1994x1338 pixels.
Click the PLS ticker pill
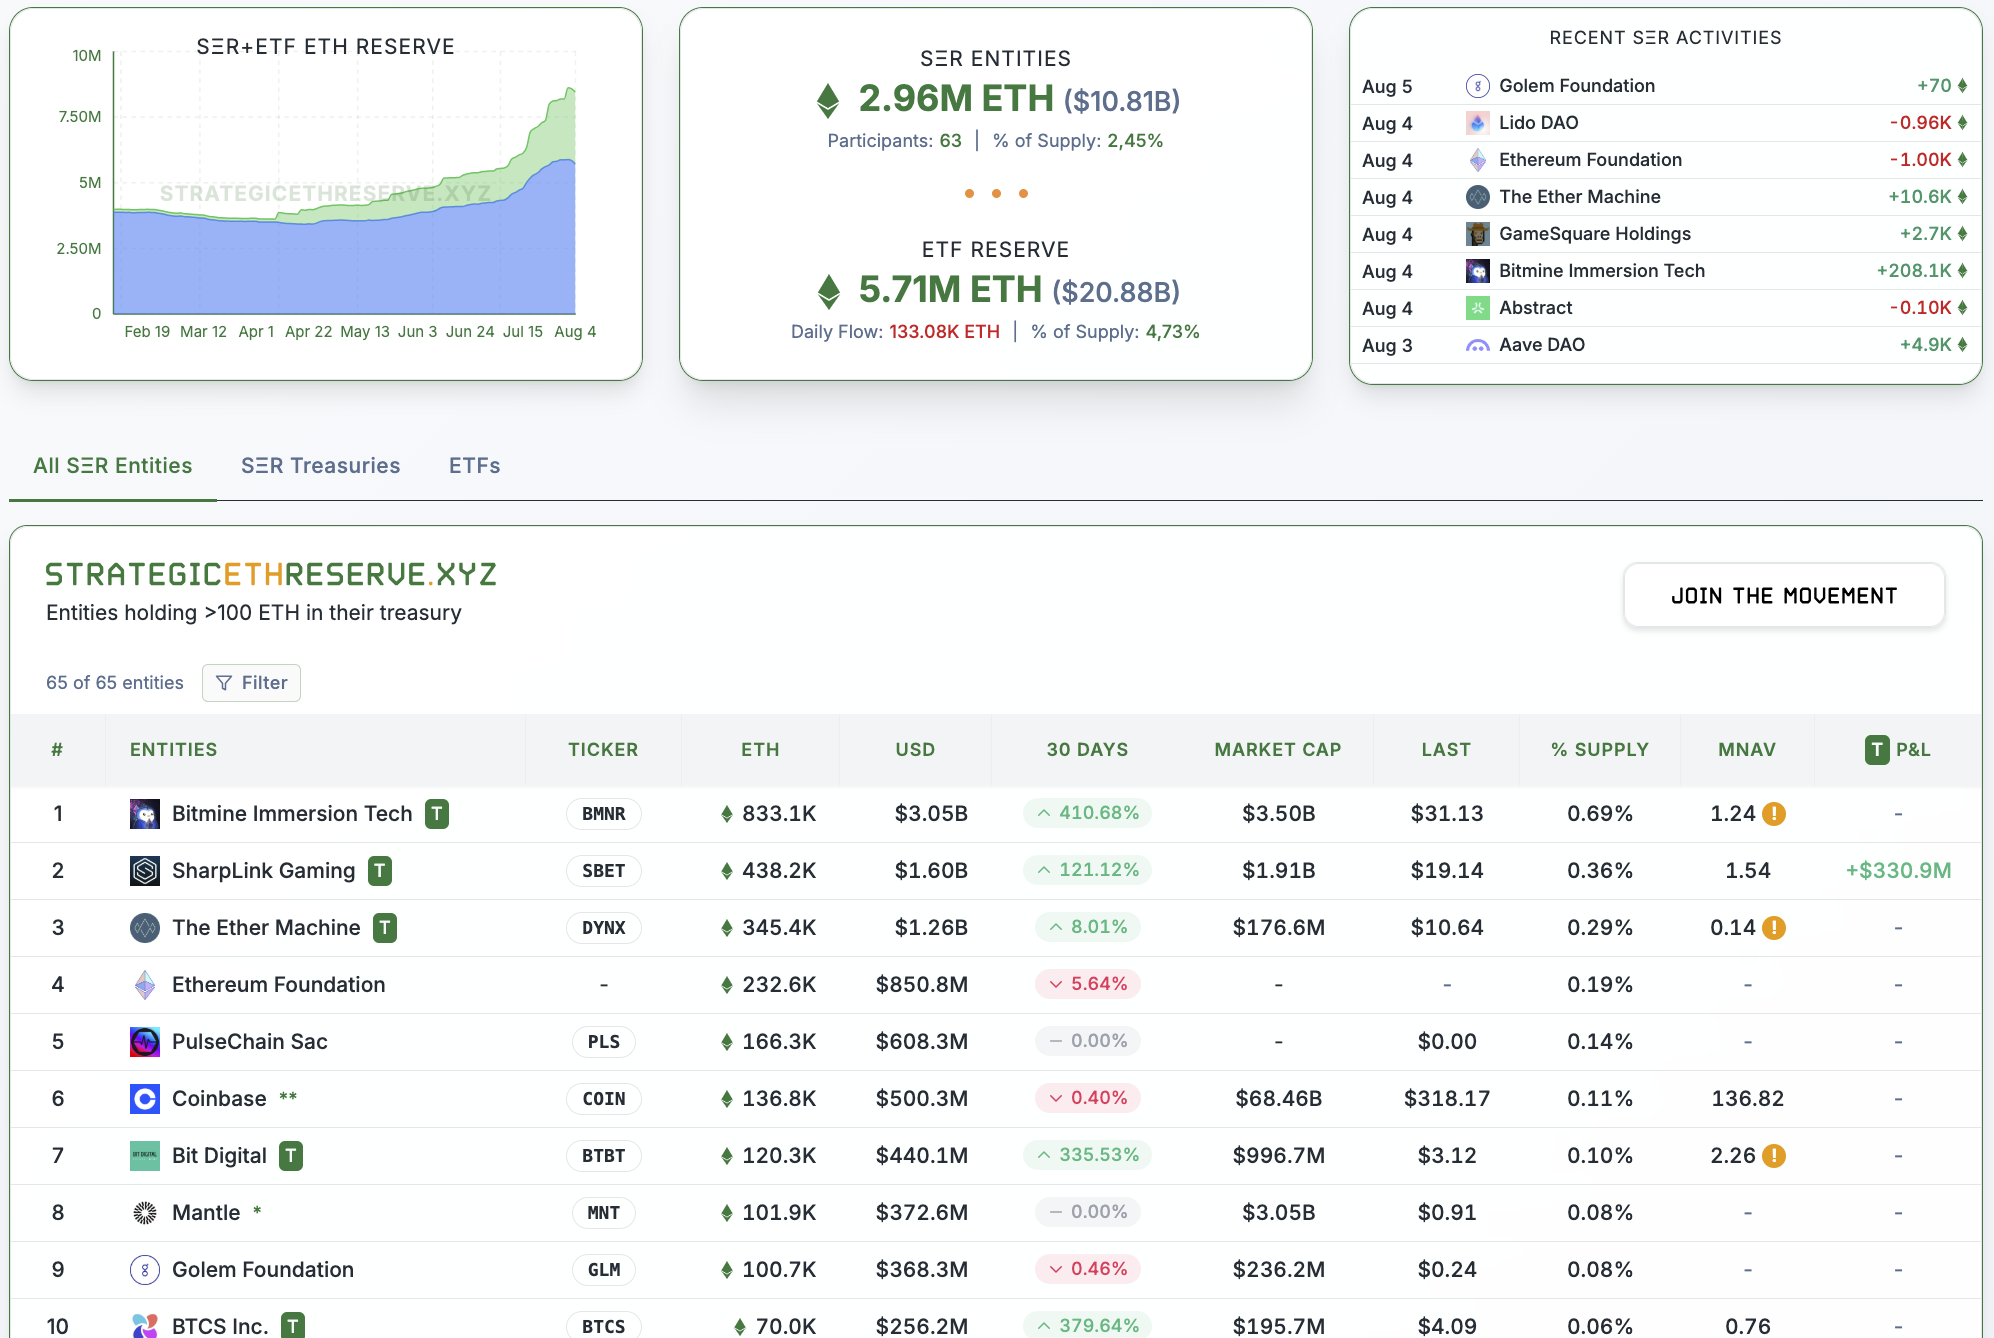tap(604, 1042)
